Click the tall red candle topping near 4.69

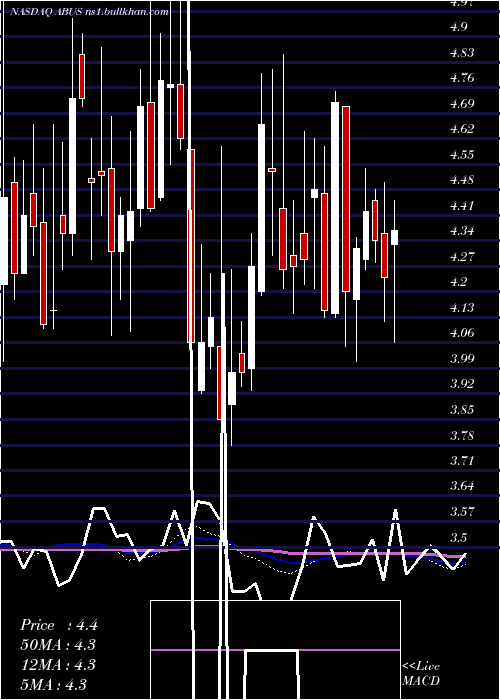[346, 199]
